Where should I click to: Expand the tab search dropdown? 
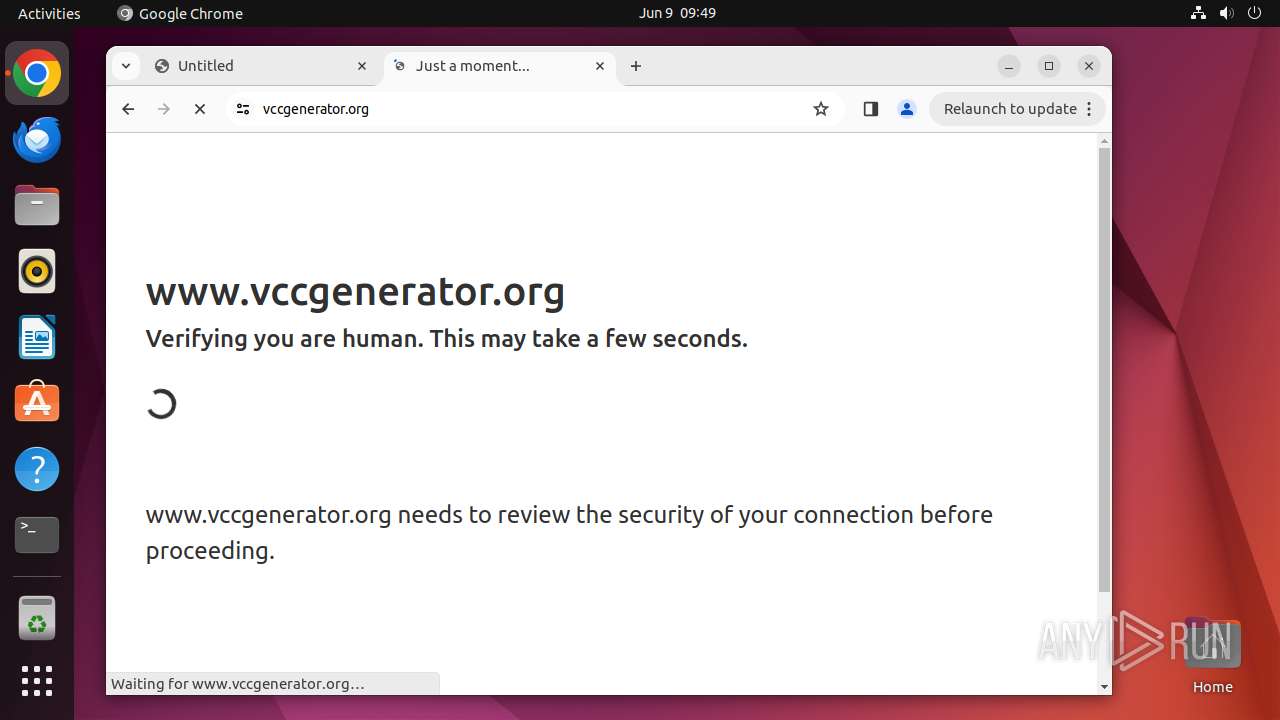pyautogui.click(x=125, y=66)
